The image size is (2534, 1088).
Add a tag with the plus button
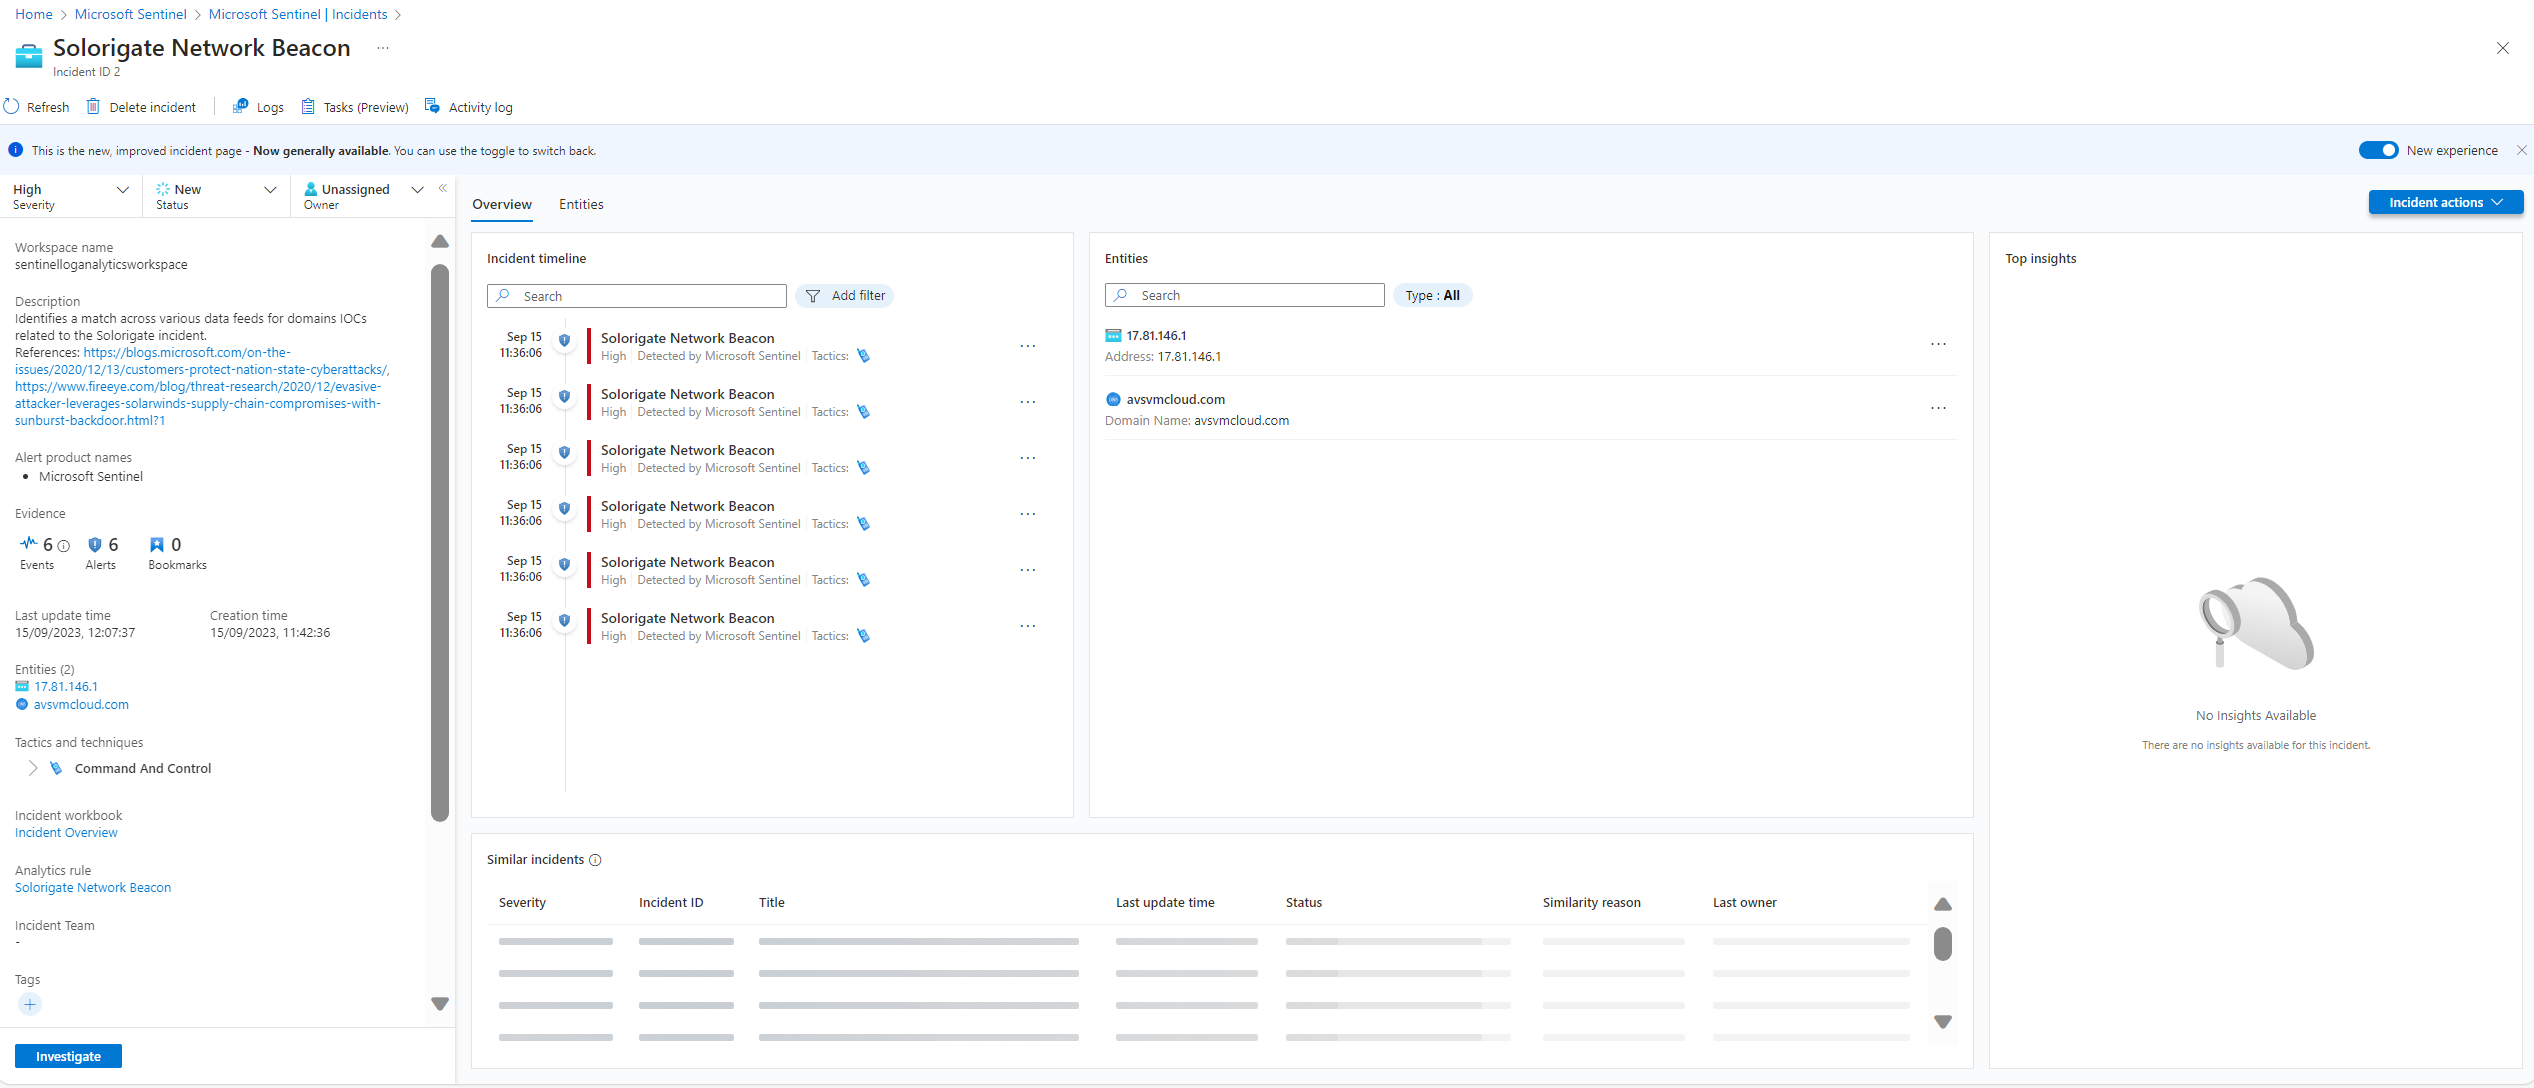pyautogui.click(x=30, y=1005)
